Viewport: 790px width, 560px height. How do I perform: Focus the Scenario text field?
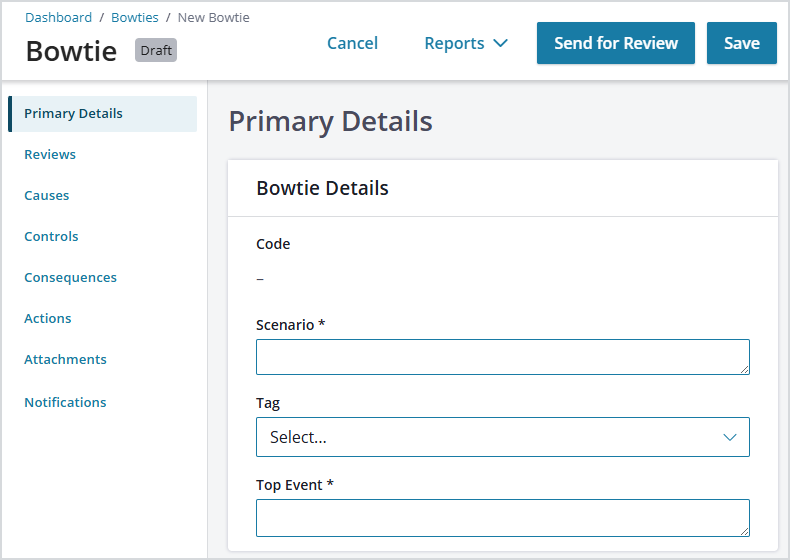pyautogui.click(x=502, y=357)
